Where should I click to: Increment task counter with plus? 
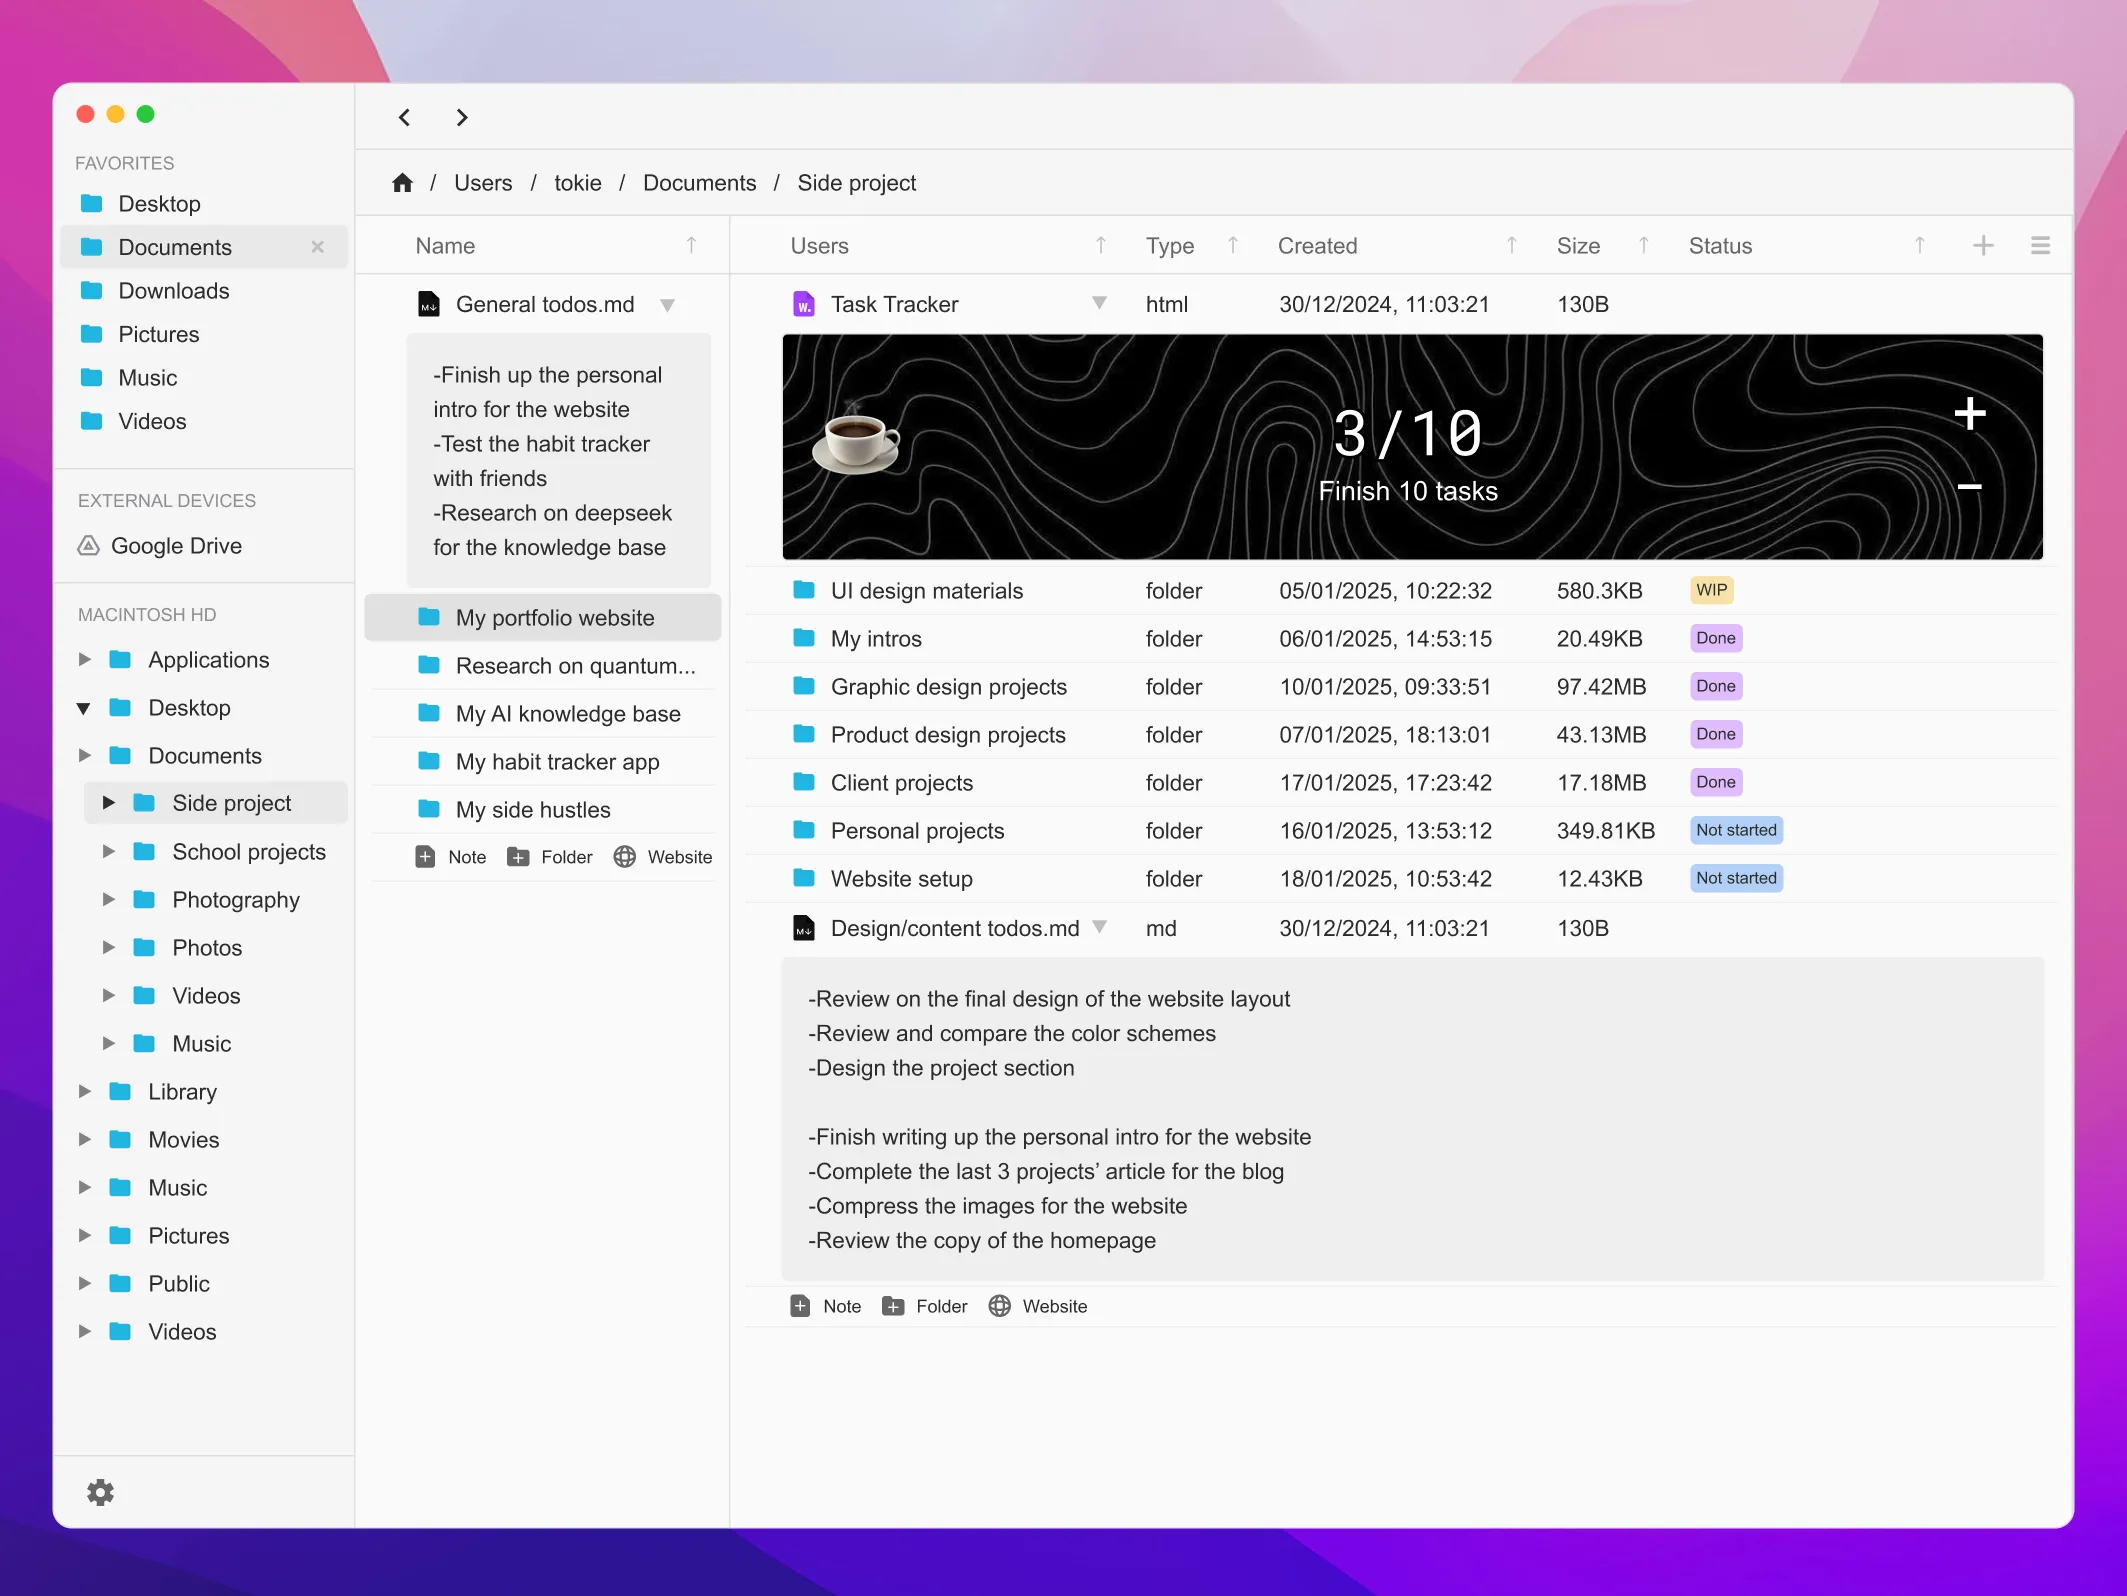click(1969, 413)
